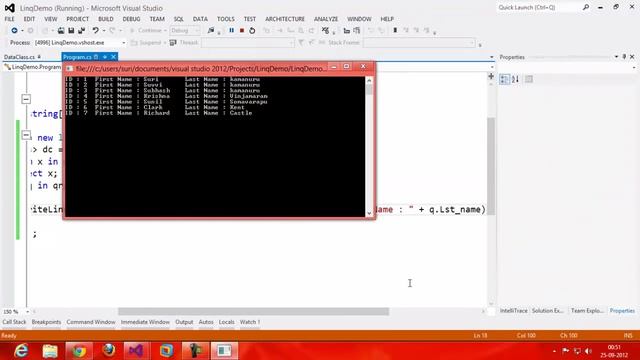Open the HELP menu
Screen dimensions: 640x360
pyautogui.click(x=387, y=19)
